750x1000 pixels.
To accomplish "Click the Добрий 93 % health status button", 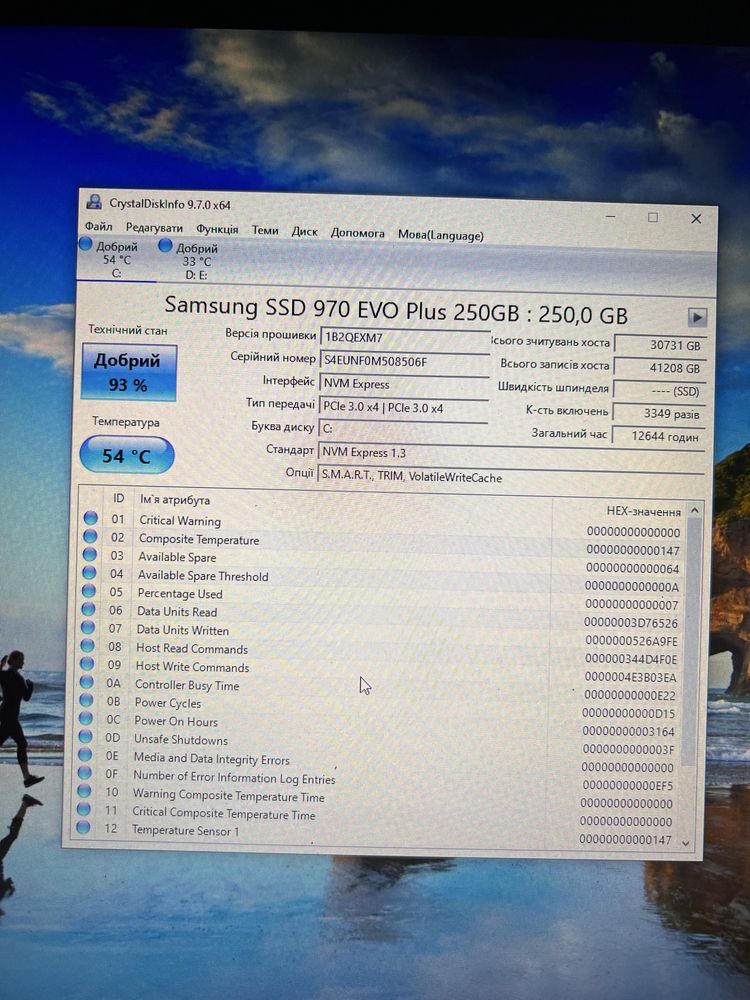I will [129, 372].
